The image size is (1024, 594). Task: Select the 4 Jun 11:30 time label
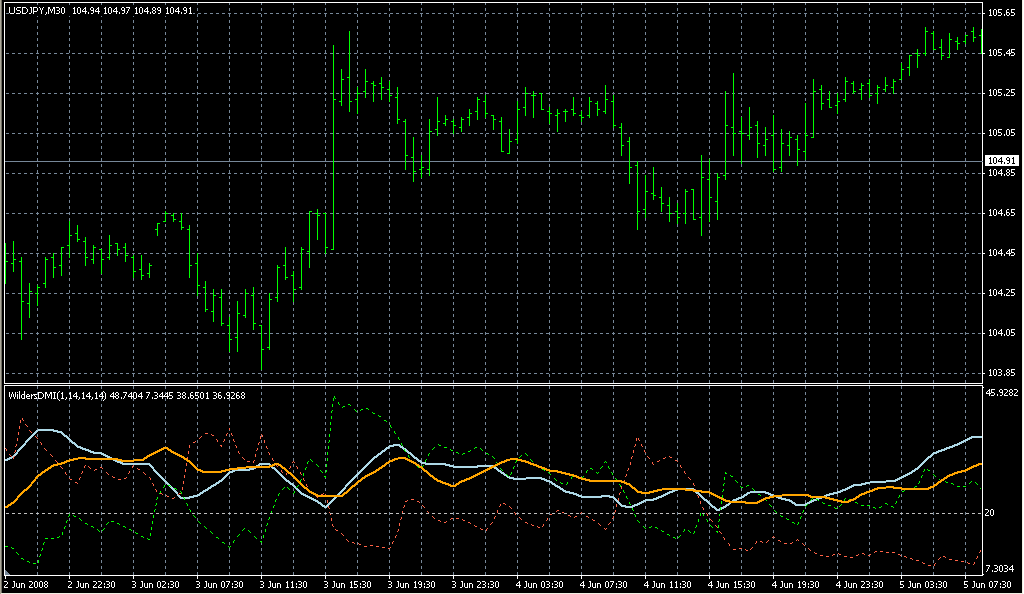pyautogui.click(x=668, y=583)
